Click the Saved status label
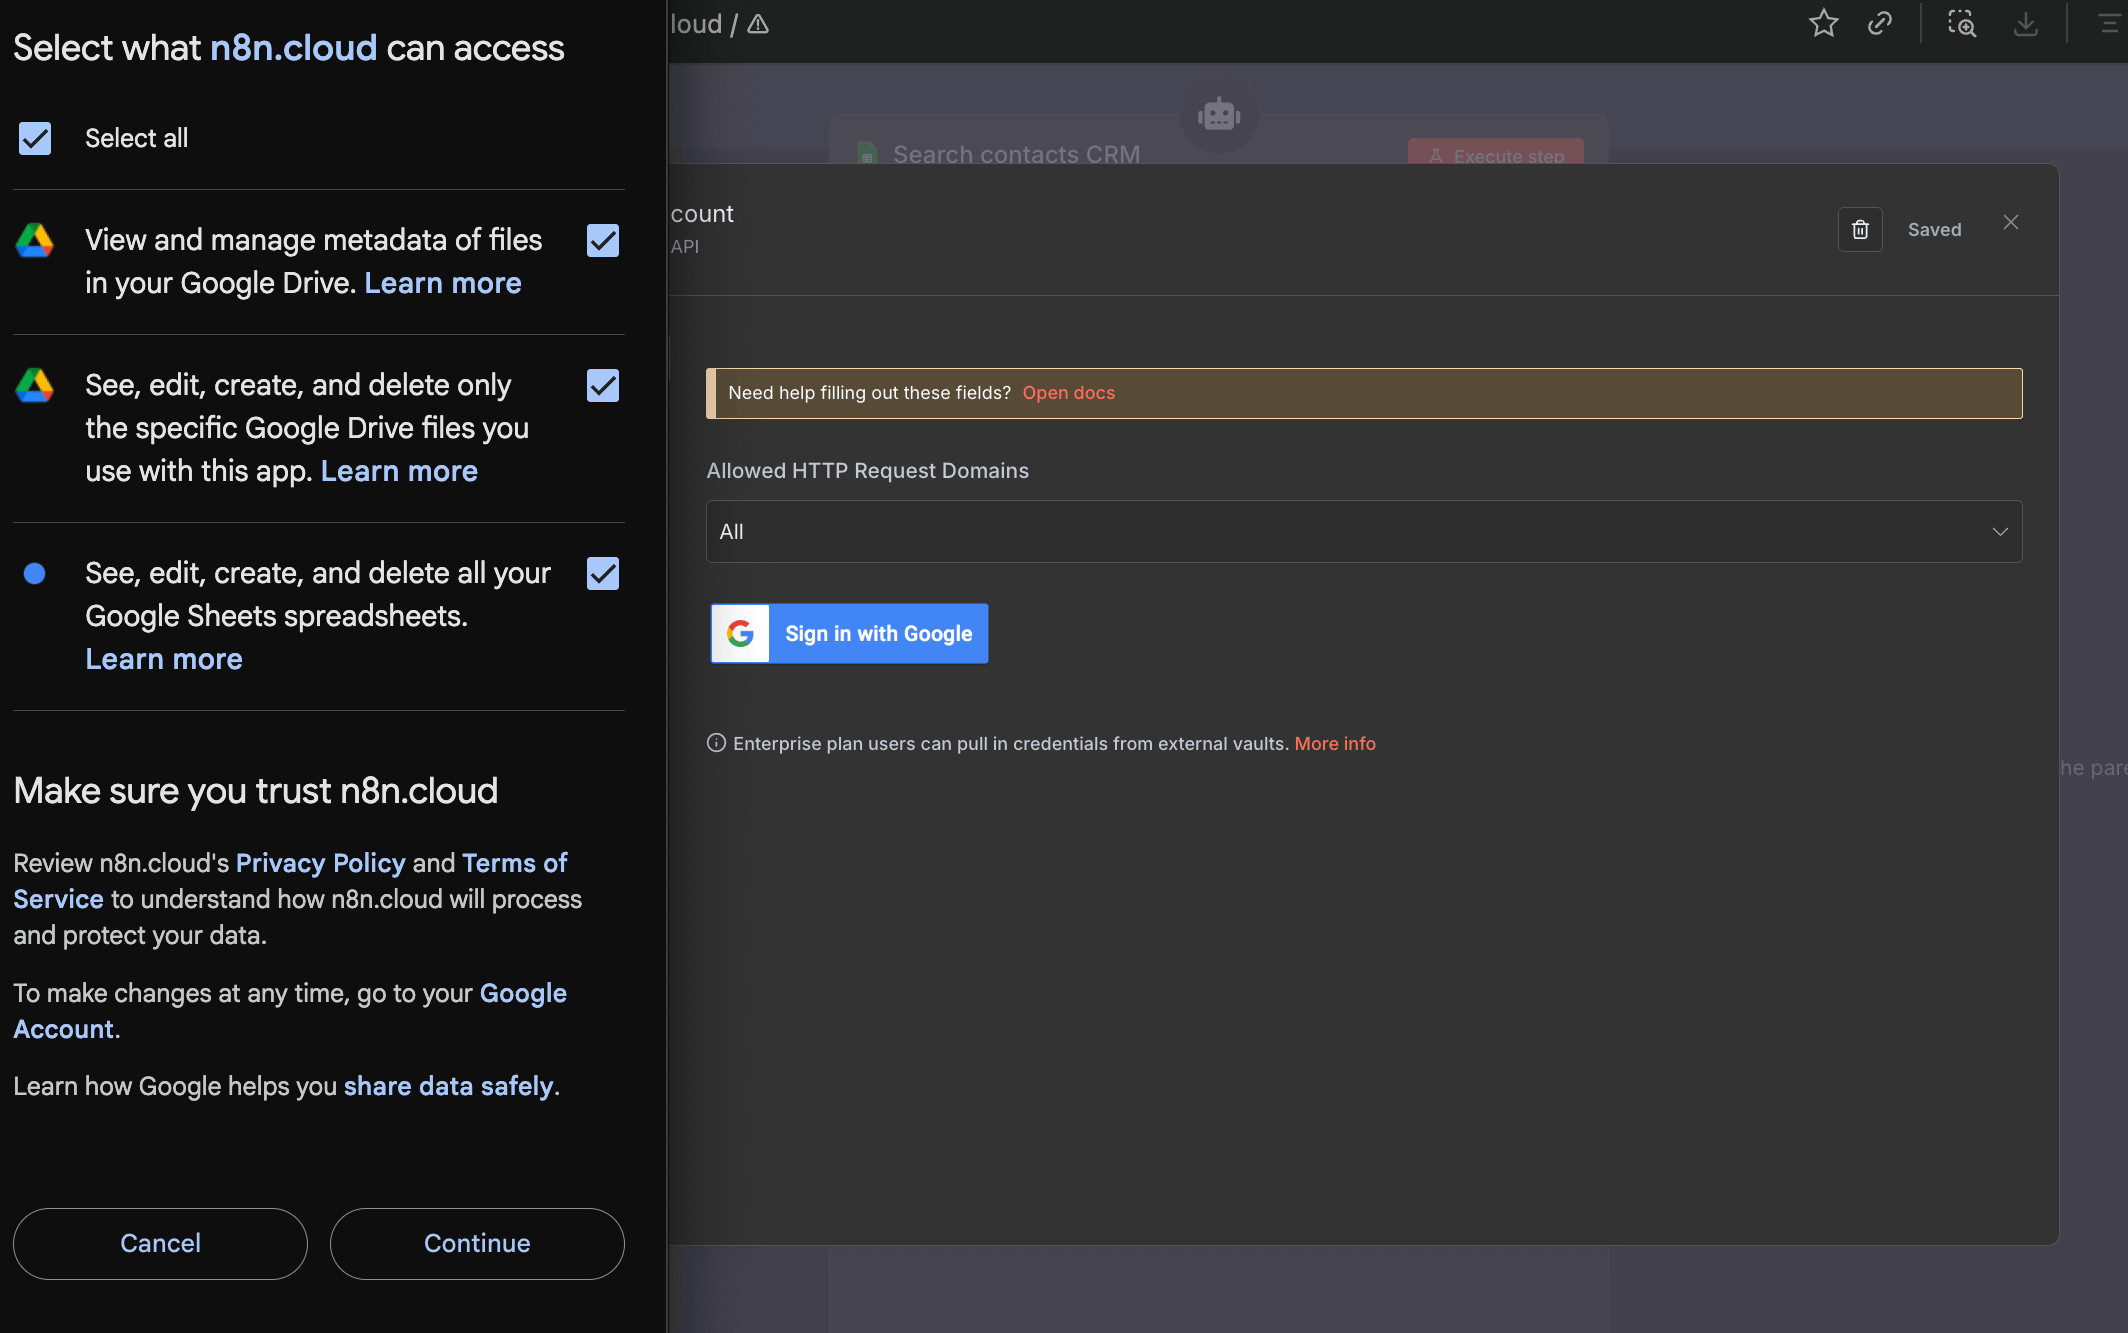This screenshot has height=1333, width=2128. (1934, 230)
